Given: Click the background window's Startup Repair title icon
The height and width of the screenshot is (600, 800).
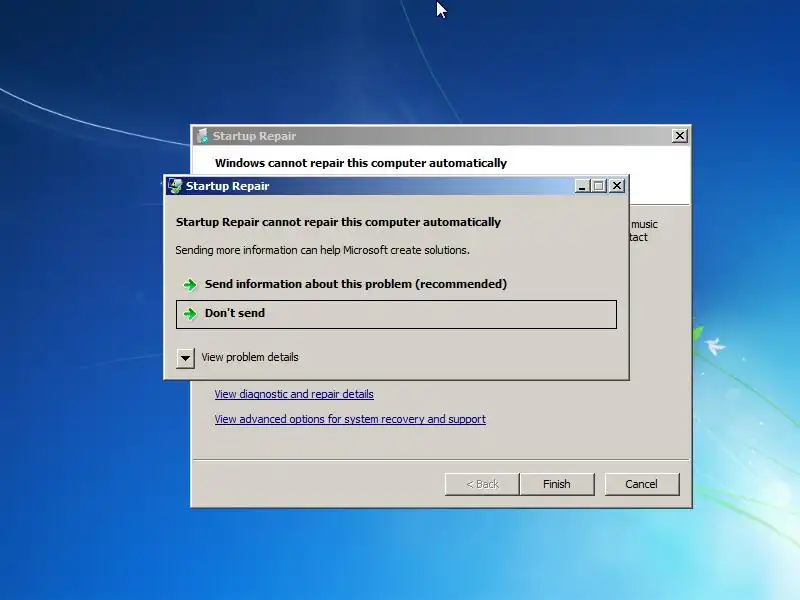Looking at the screenshot, I should [x=203, y=136].
